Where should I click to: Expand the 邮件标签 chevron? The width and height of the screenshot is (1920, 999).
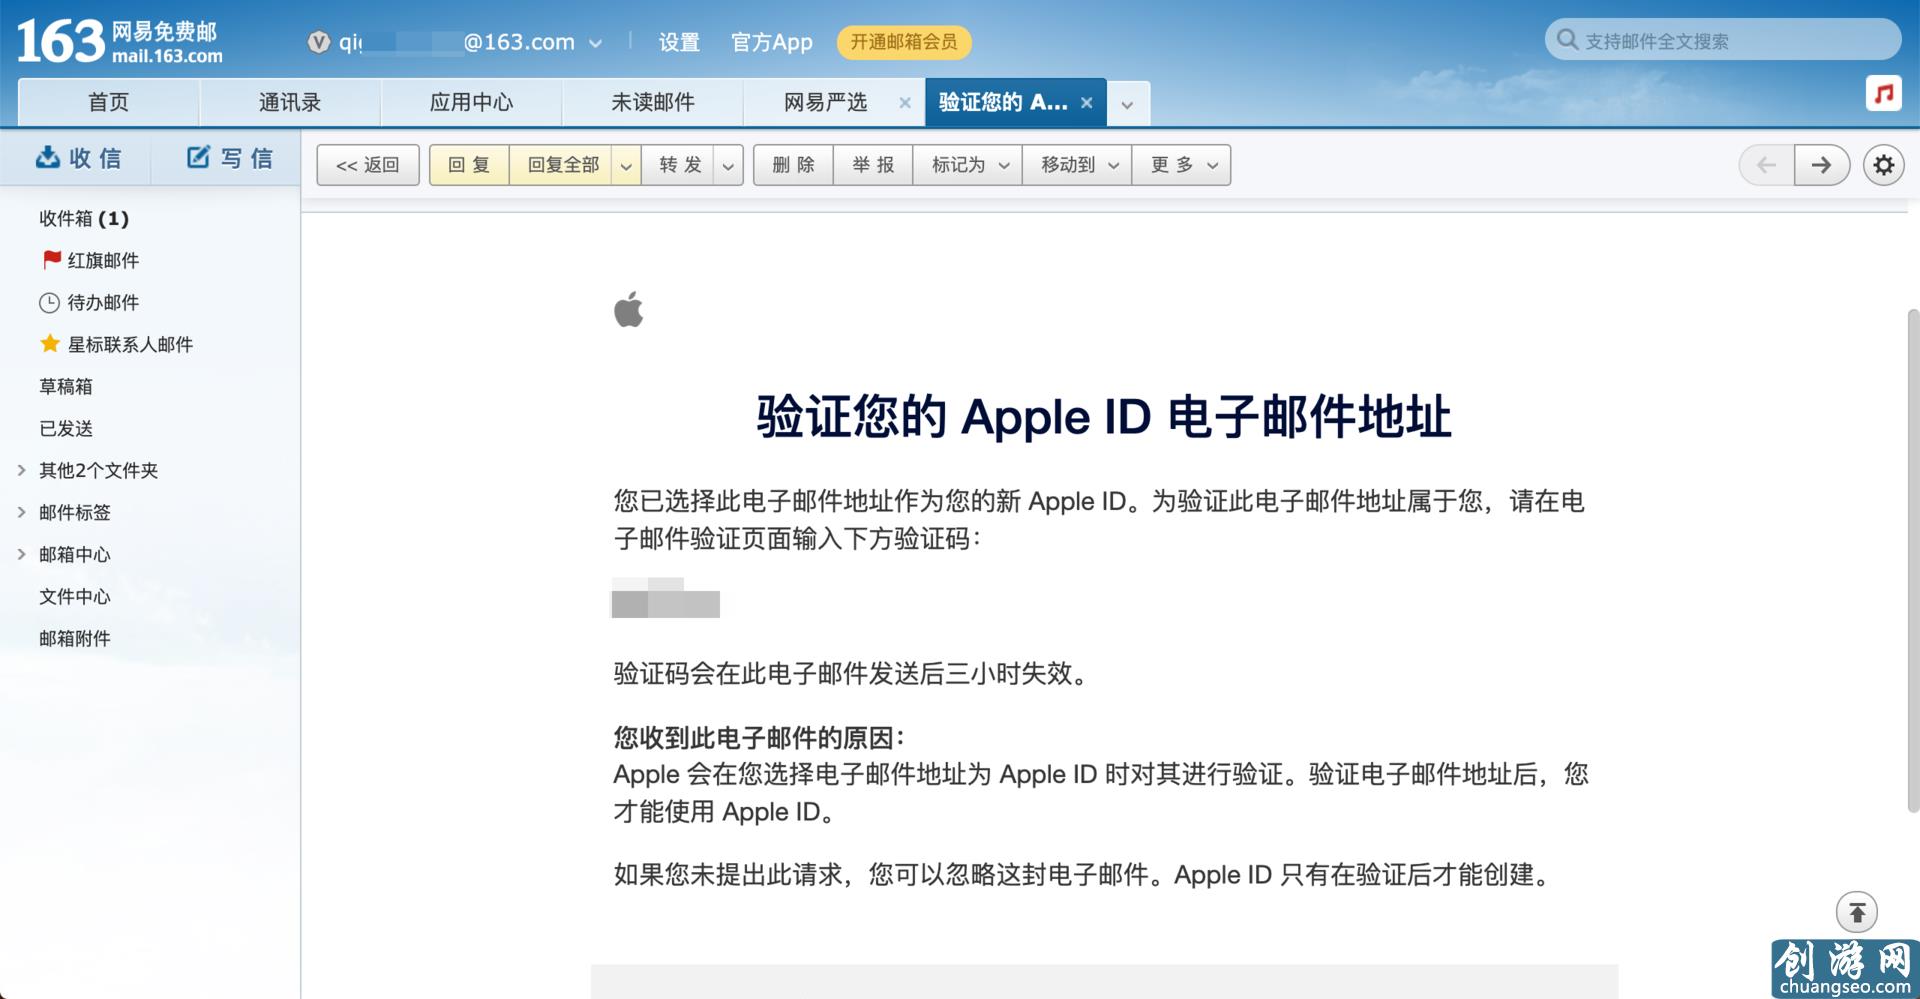click(x=21, y=512)
